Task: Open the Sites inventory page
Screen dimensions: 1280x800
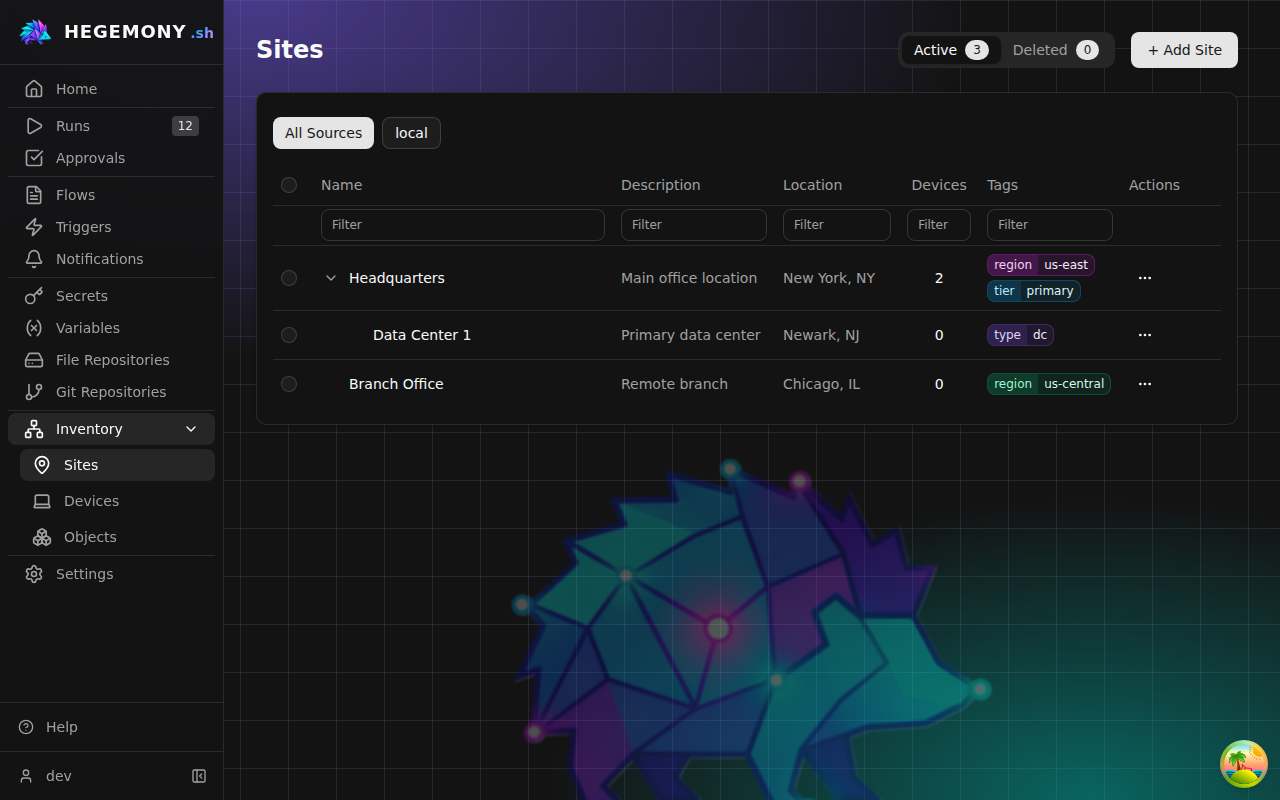Action: [117, 465]
